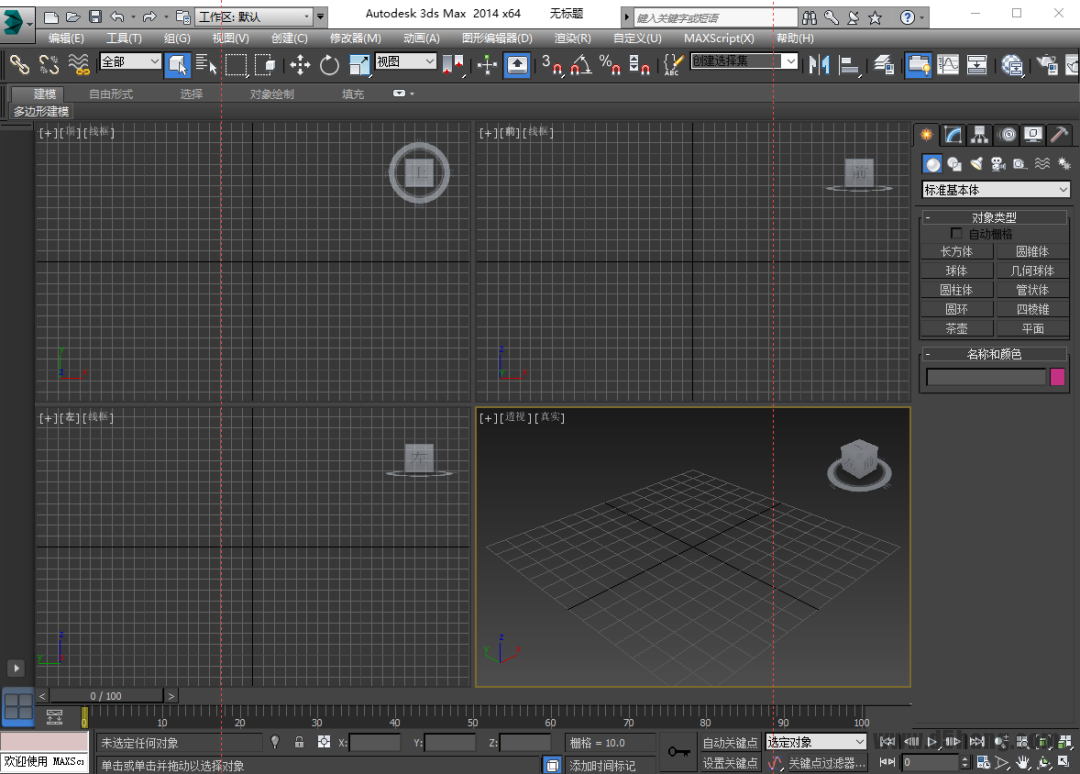Open the reference coordinate system dropdown 视图

[406, 62]
